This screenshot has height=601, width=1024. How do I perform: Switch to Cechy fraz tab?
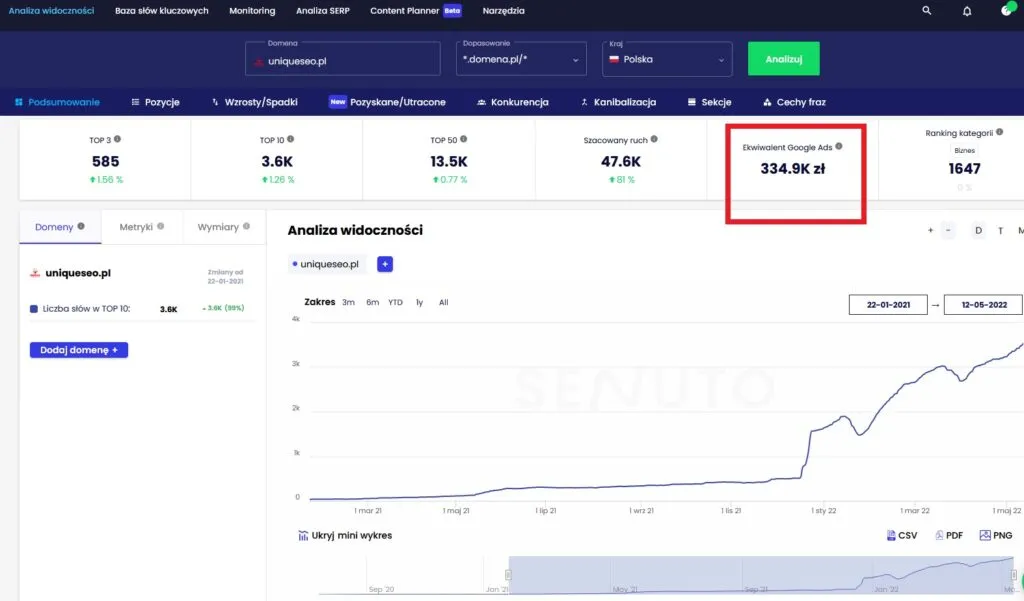[x=794, y=102]
